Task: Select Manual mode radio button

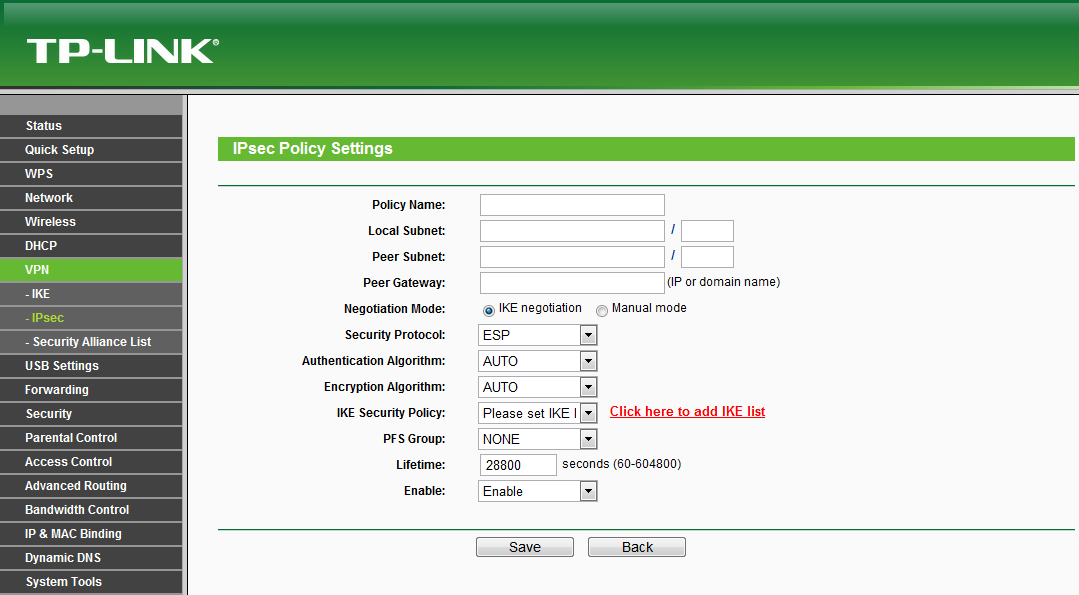Action: 601,311
